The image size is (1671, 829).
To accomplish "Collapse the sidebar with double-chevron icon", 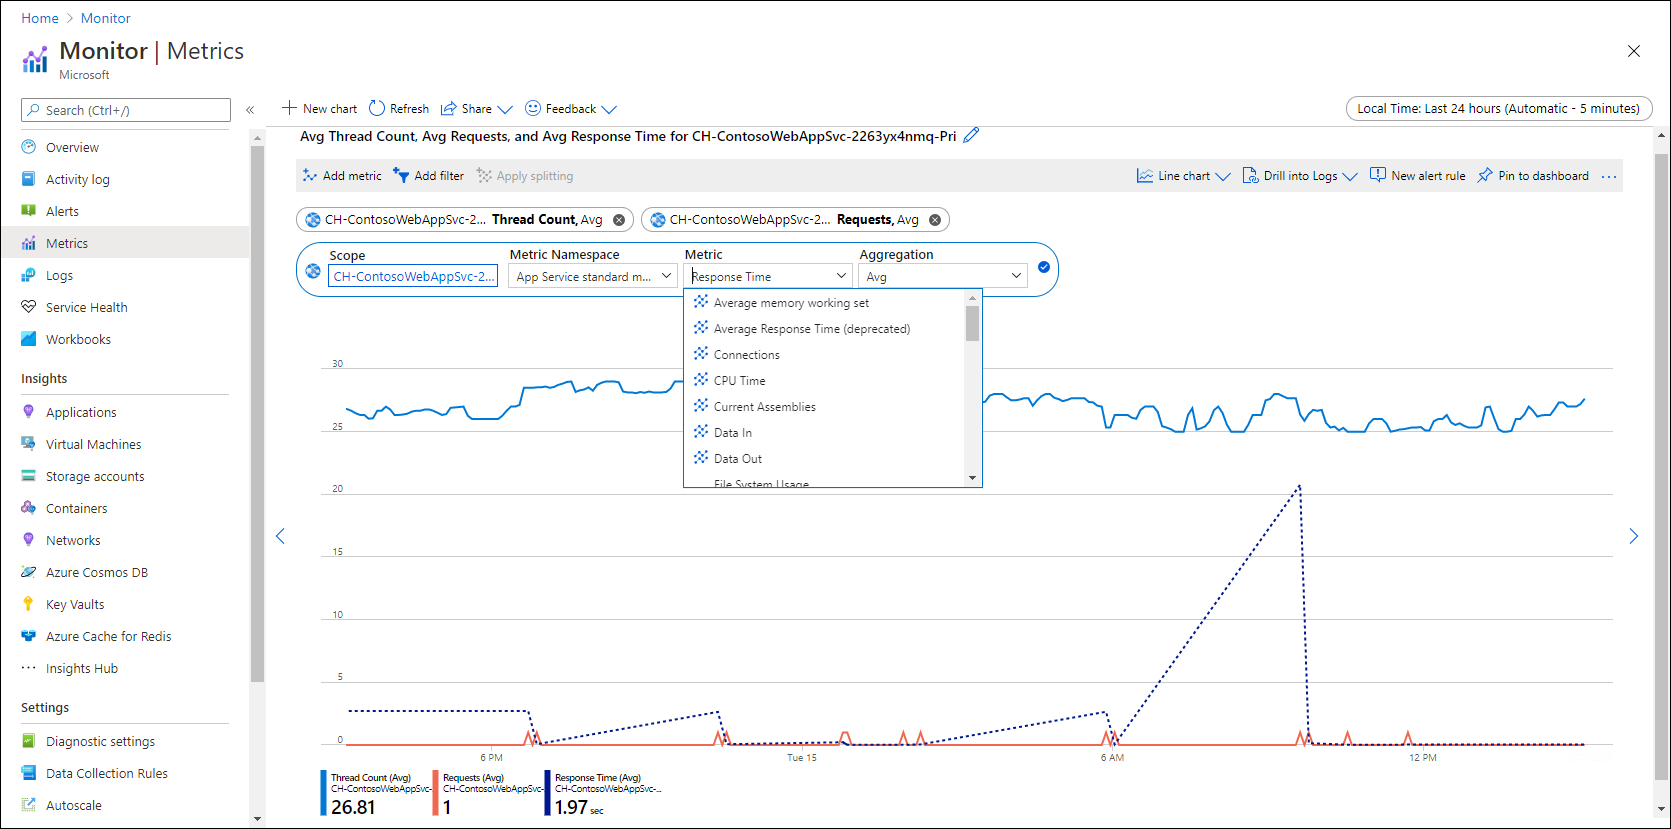I will [250, 110].
